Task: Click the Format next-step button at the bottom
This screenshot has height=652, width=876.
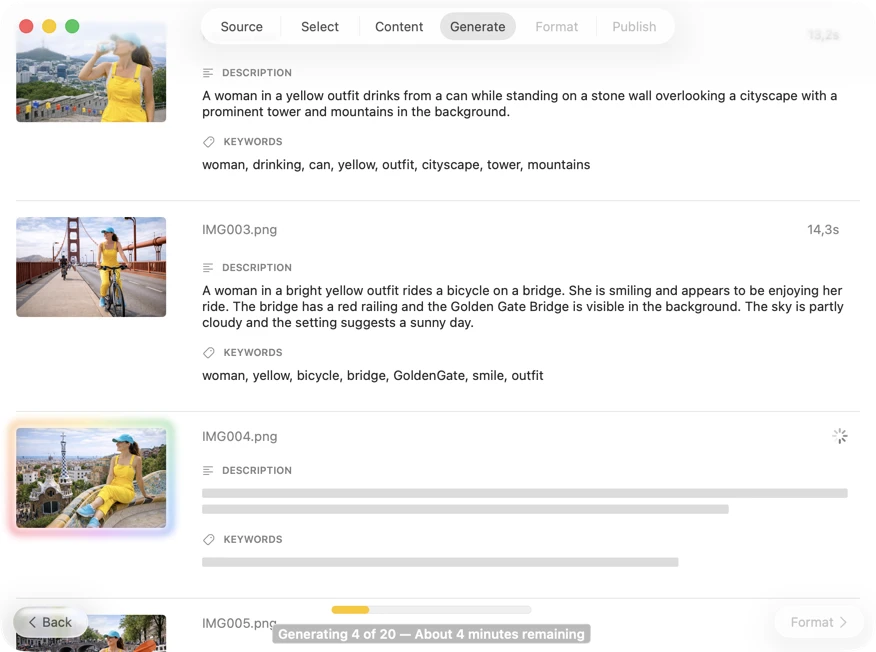Action: [818, 622]
